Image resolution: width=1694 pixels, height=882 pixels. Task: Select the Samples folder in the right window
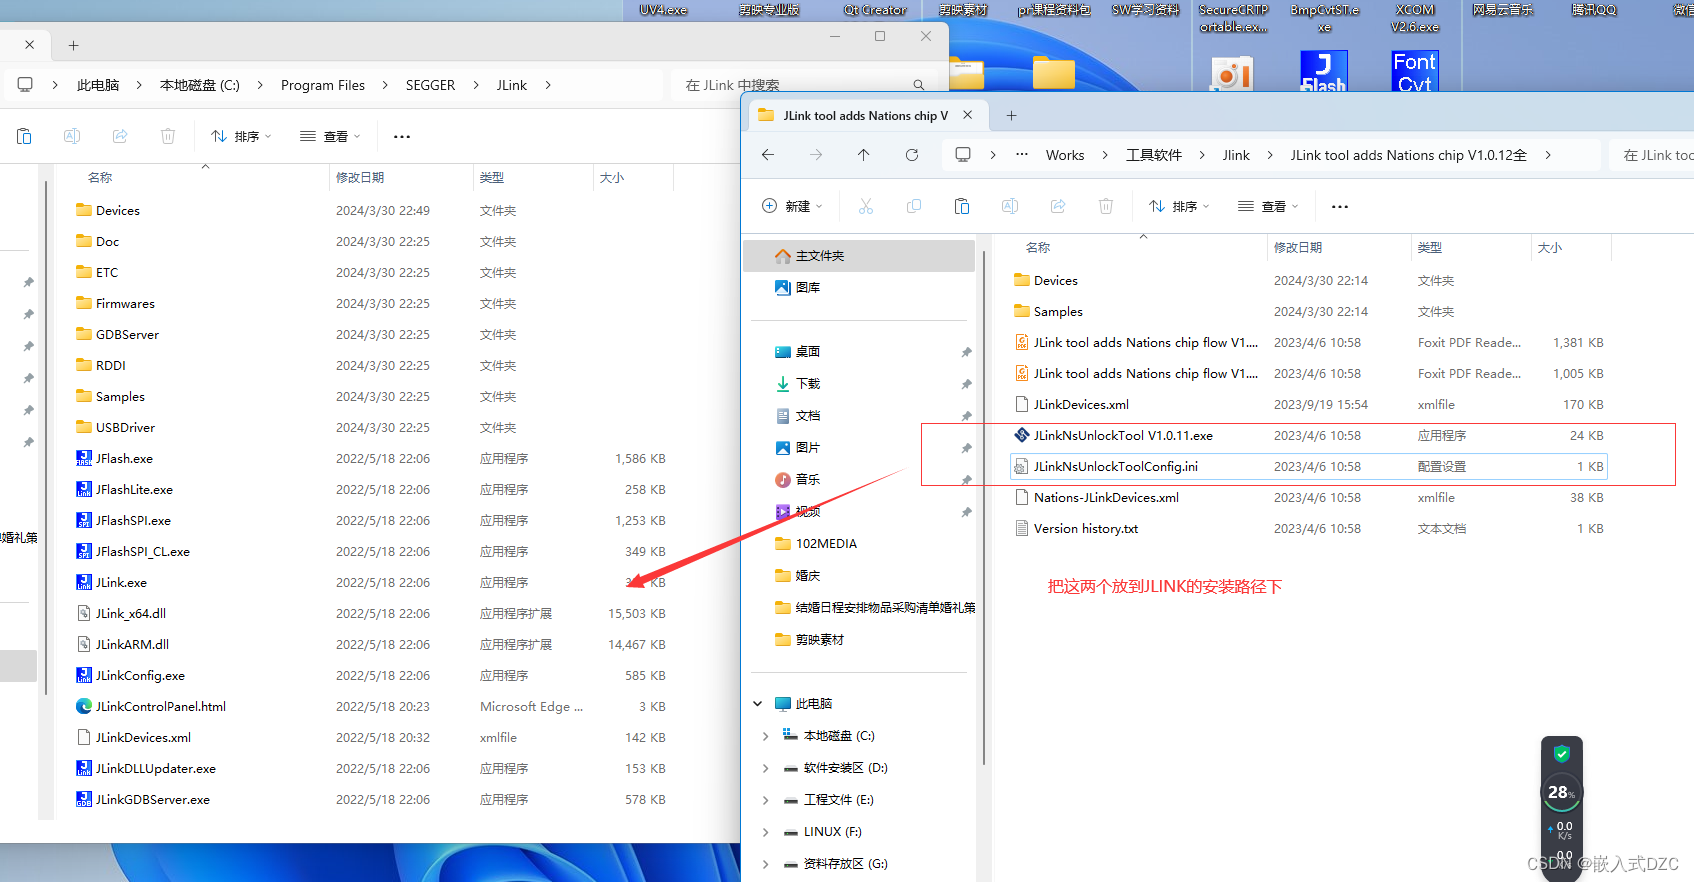[1310, 311]
